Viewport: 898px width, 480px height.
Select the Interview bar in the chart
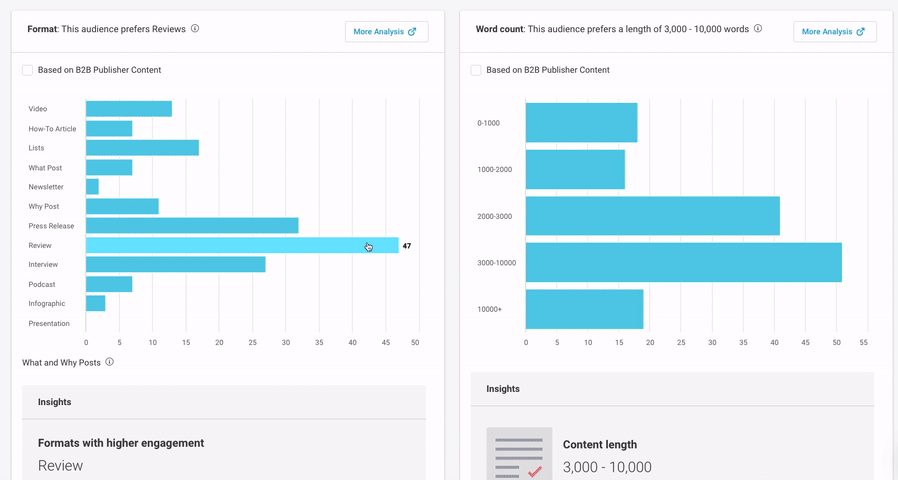pyautogui.click(x=175, y=264)
